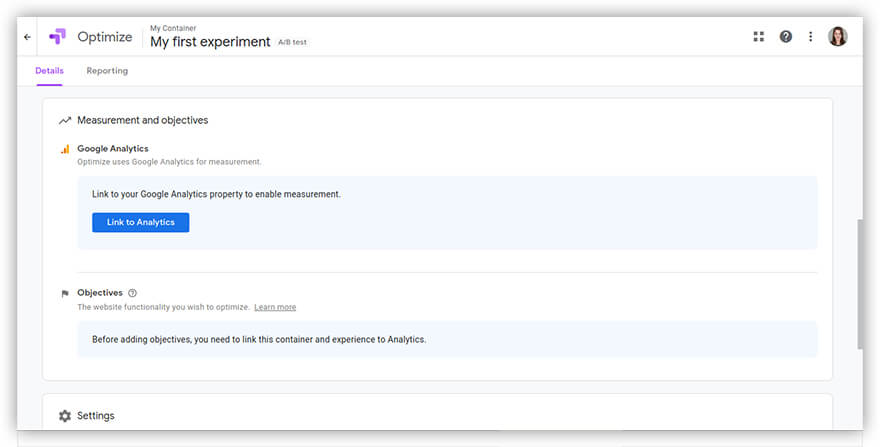Click the Measurement and objectives trend icon

point(65,120)
